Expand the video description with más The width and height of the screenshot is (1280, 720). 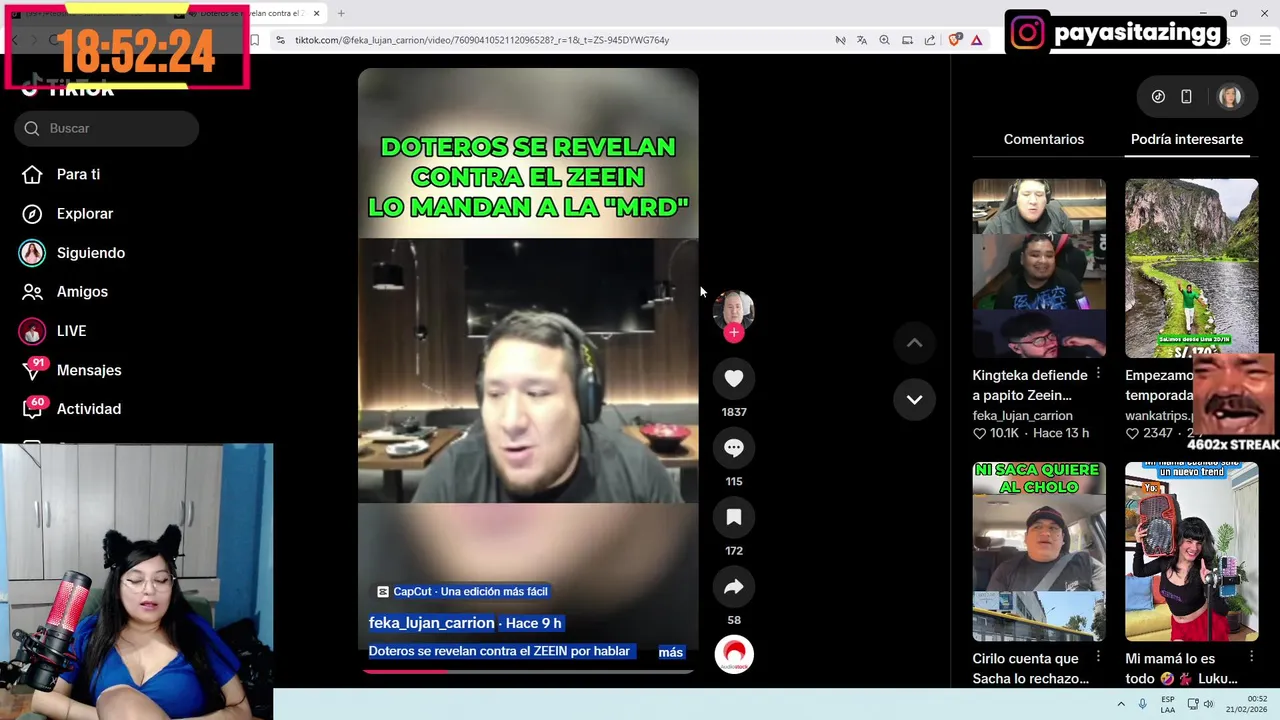click(x=670, y=652)
